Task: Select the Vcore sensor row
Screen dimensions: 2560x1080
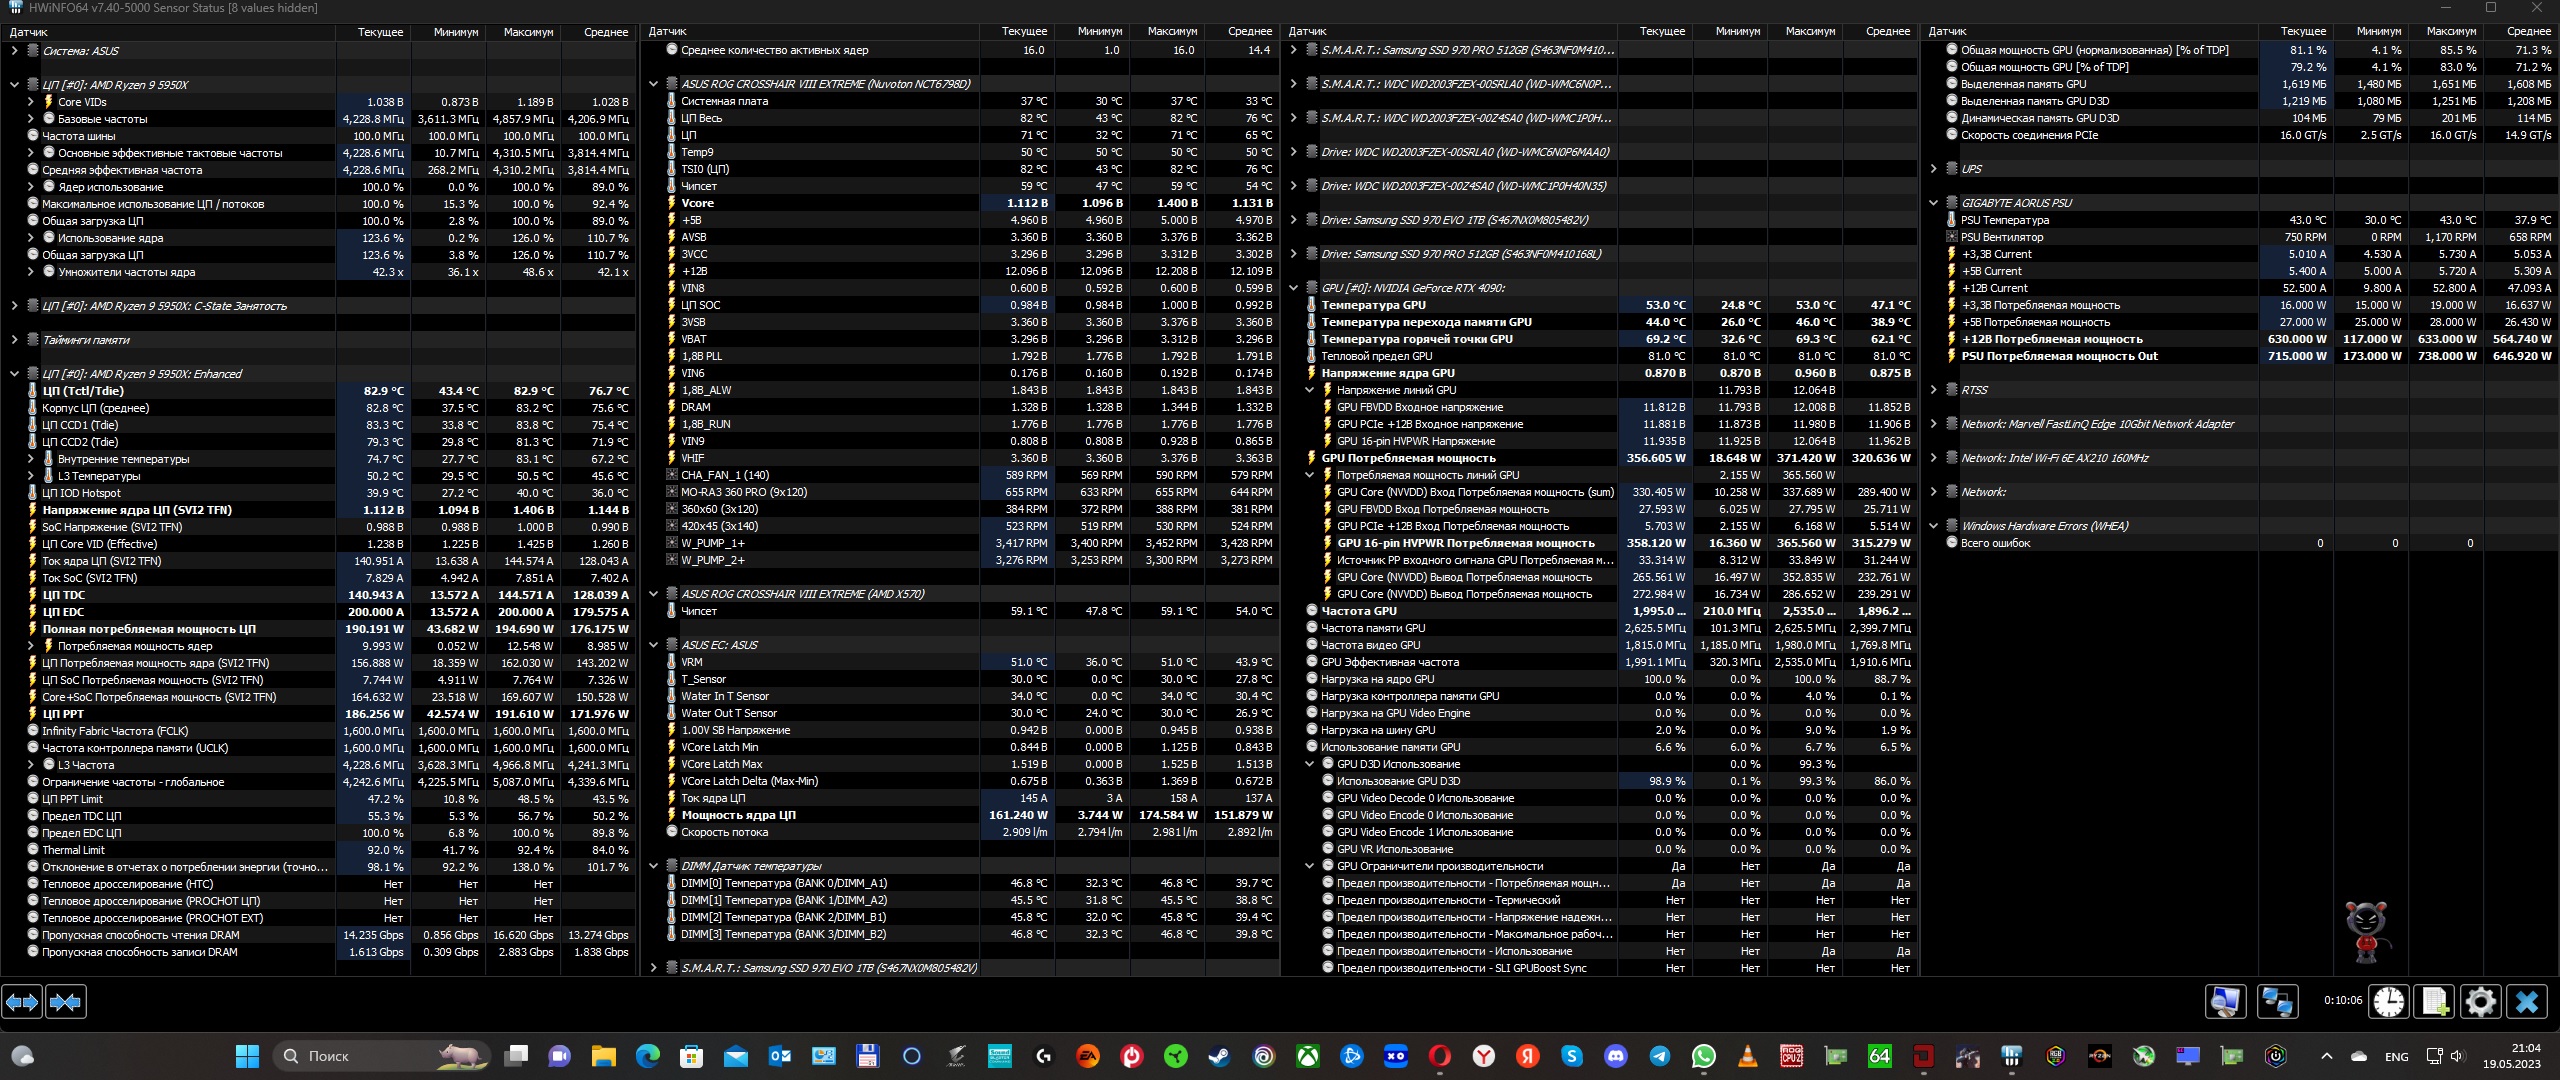Action: pyautogui.click(x=697, y=203)
